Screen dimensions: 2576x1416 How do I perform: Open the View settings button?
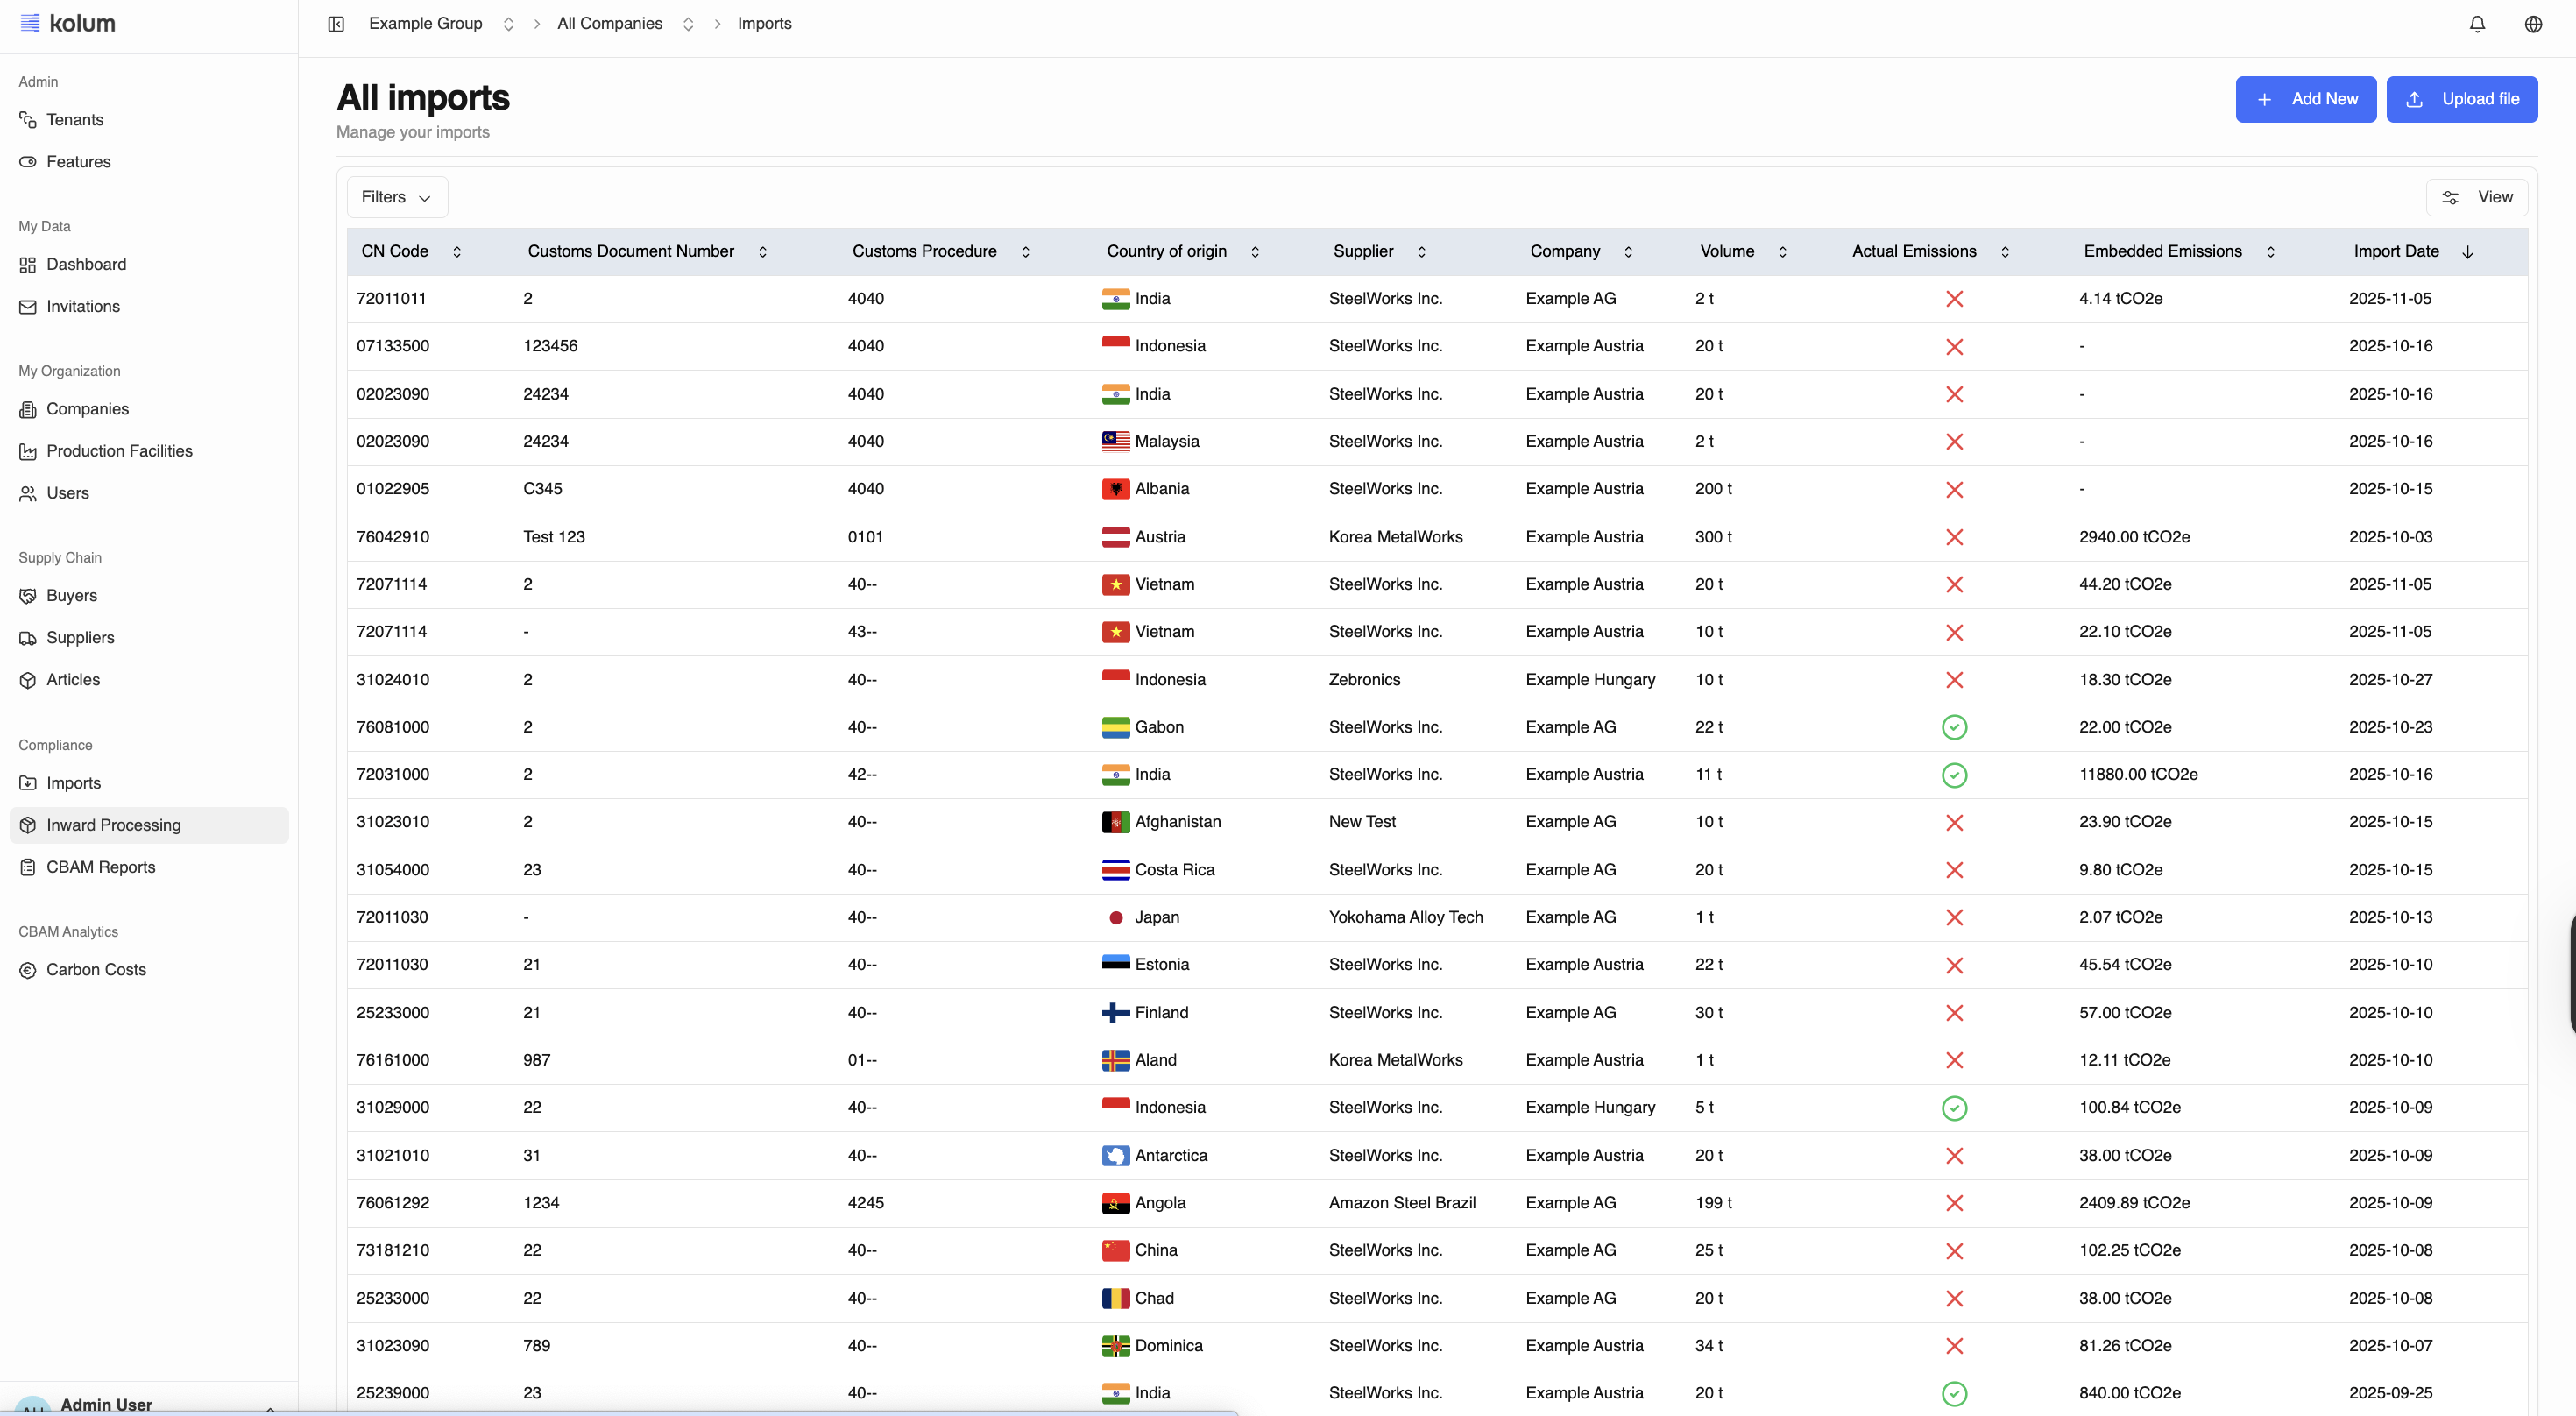coord(2476,197)
